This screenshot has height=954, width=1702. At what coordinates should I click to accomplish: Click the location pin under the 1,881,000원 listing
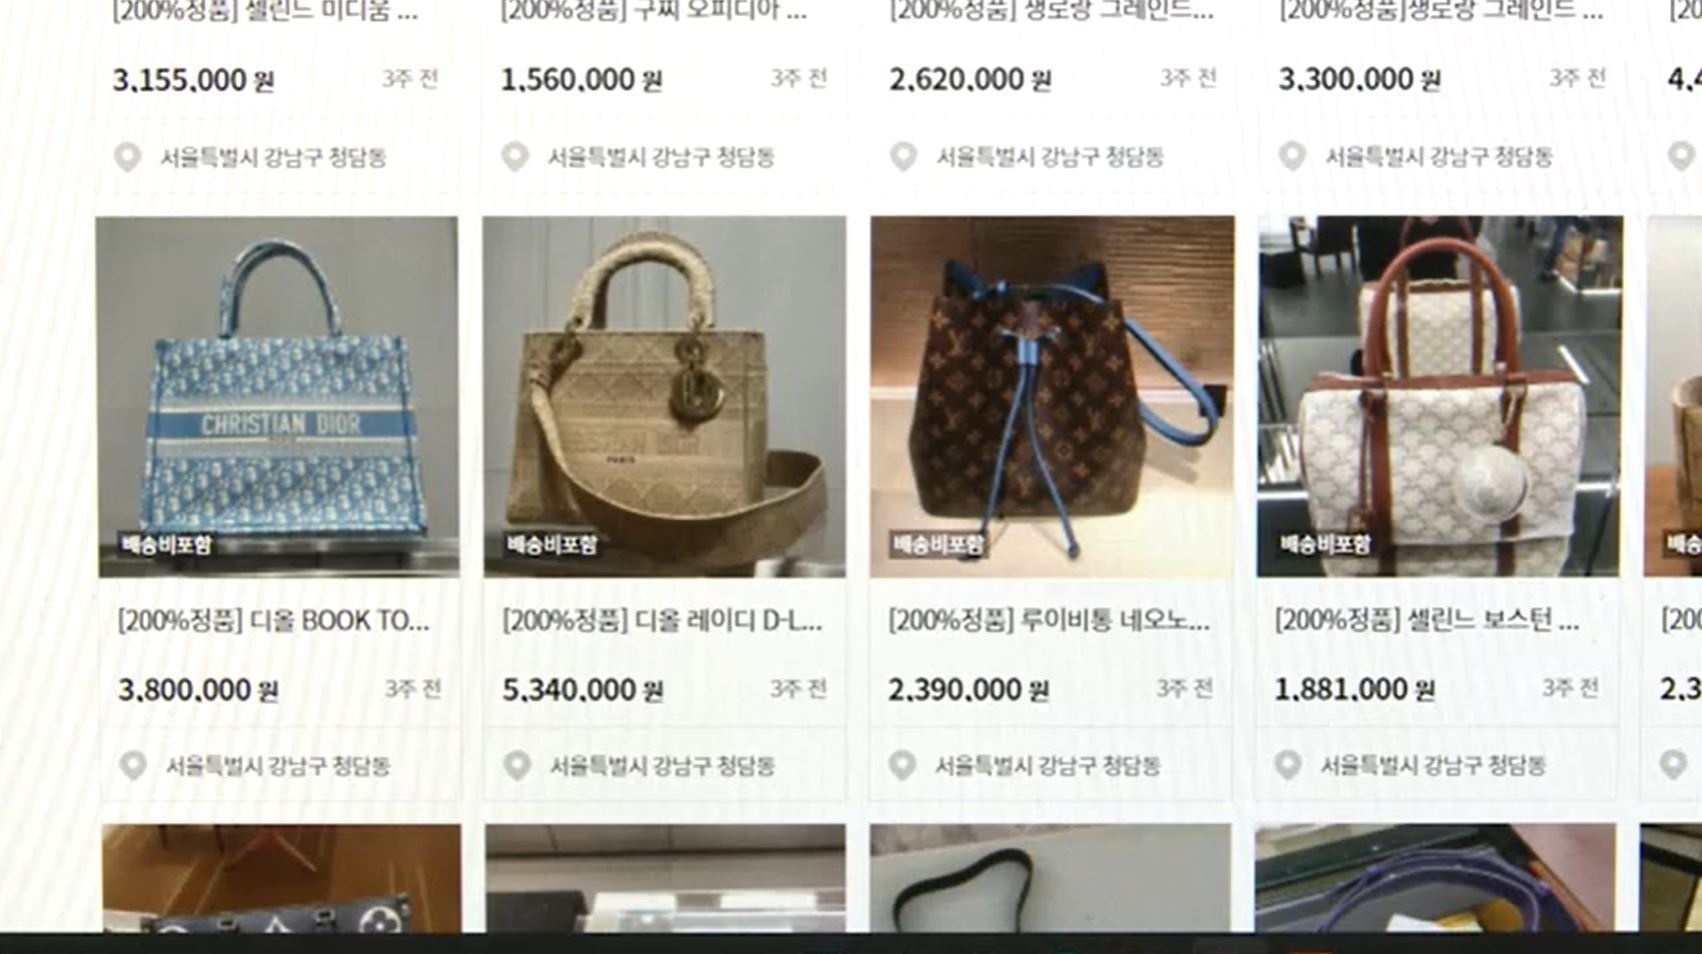(x=1288, y=766)
